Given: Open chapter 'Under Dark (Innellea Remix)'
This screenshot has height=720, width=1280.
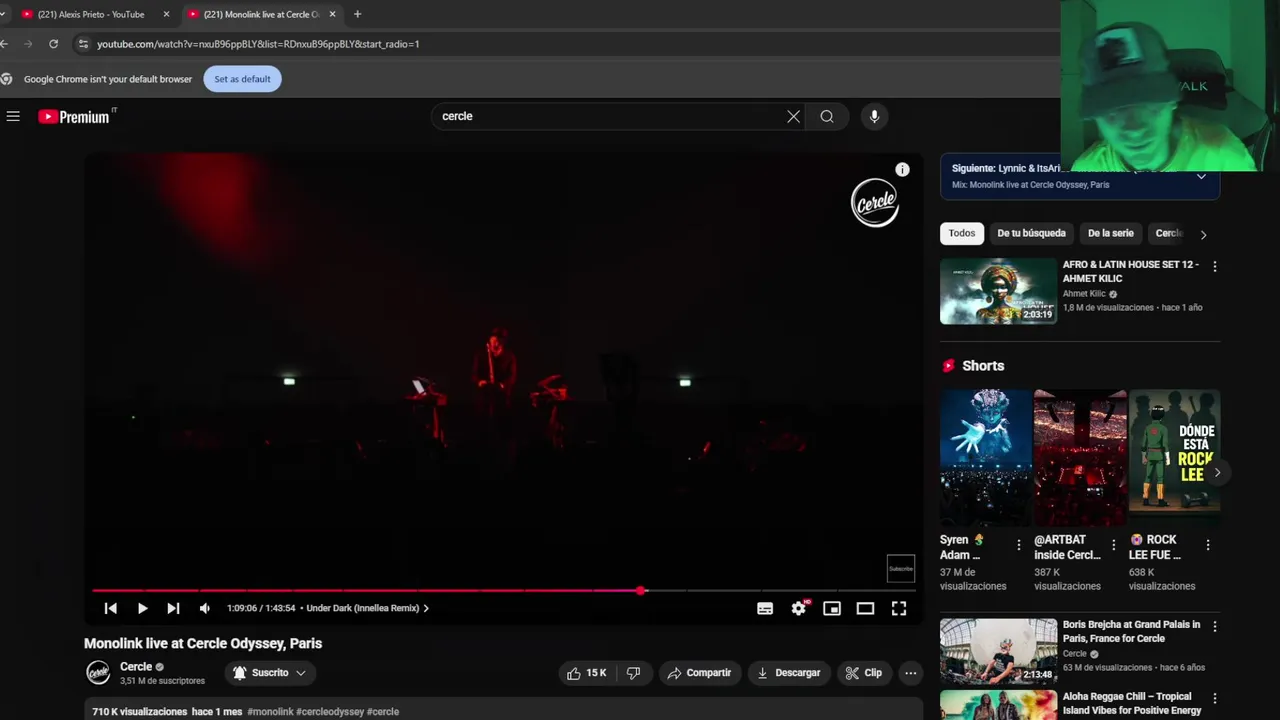Looking at the screenshot, I should click(x=367, y=608).
